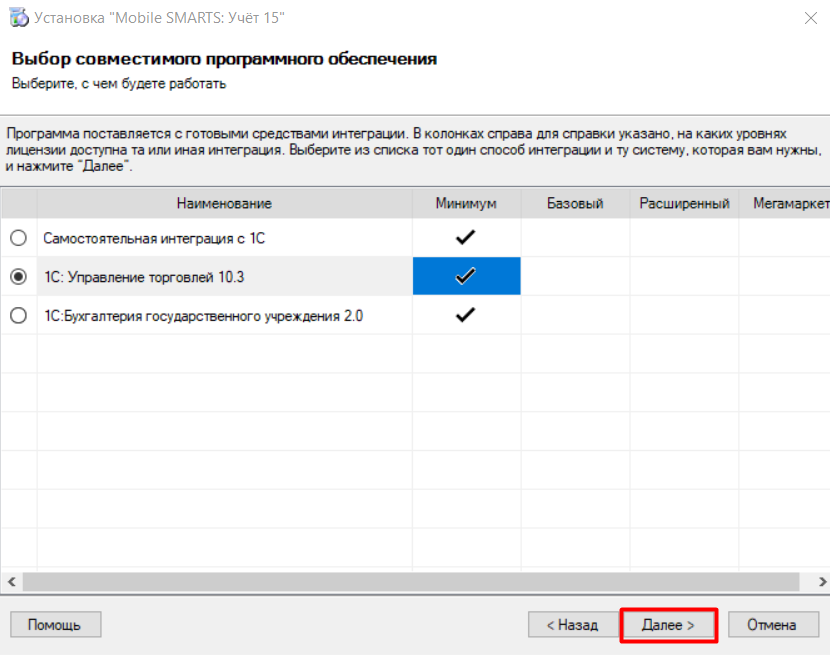Click the 'Мегамаркет' column header
Image resolution: width=830 pixels, height=655 pixels.
784,203
